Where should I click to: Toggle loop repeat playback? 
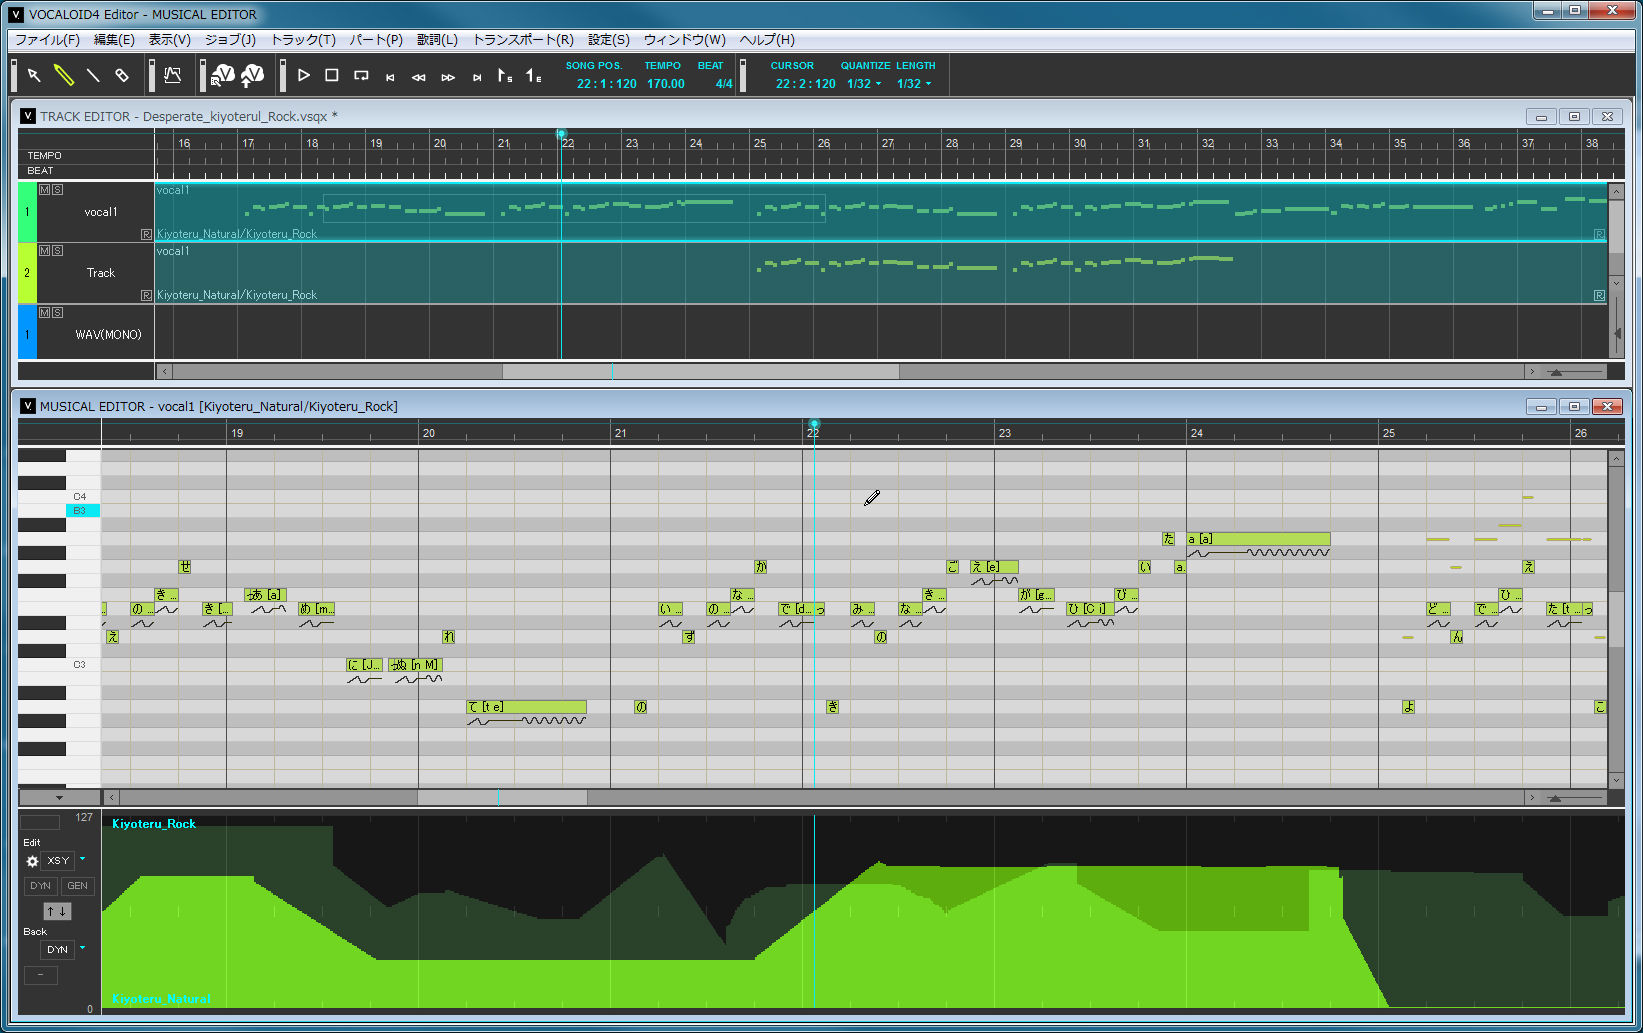tap(362, 75)
